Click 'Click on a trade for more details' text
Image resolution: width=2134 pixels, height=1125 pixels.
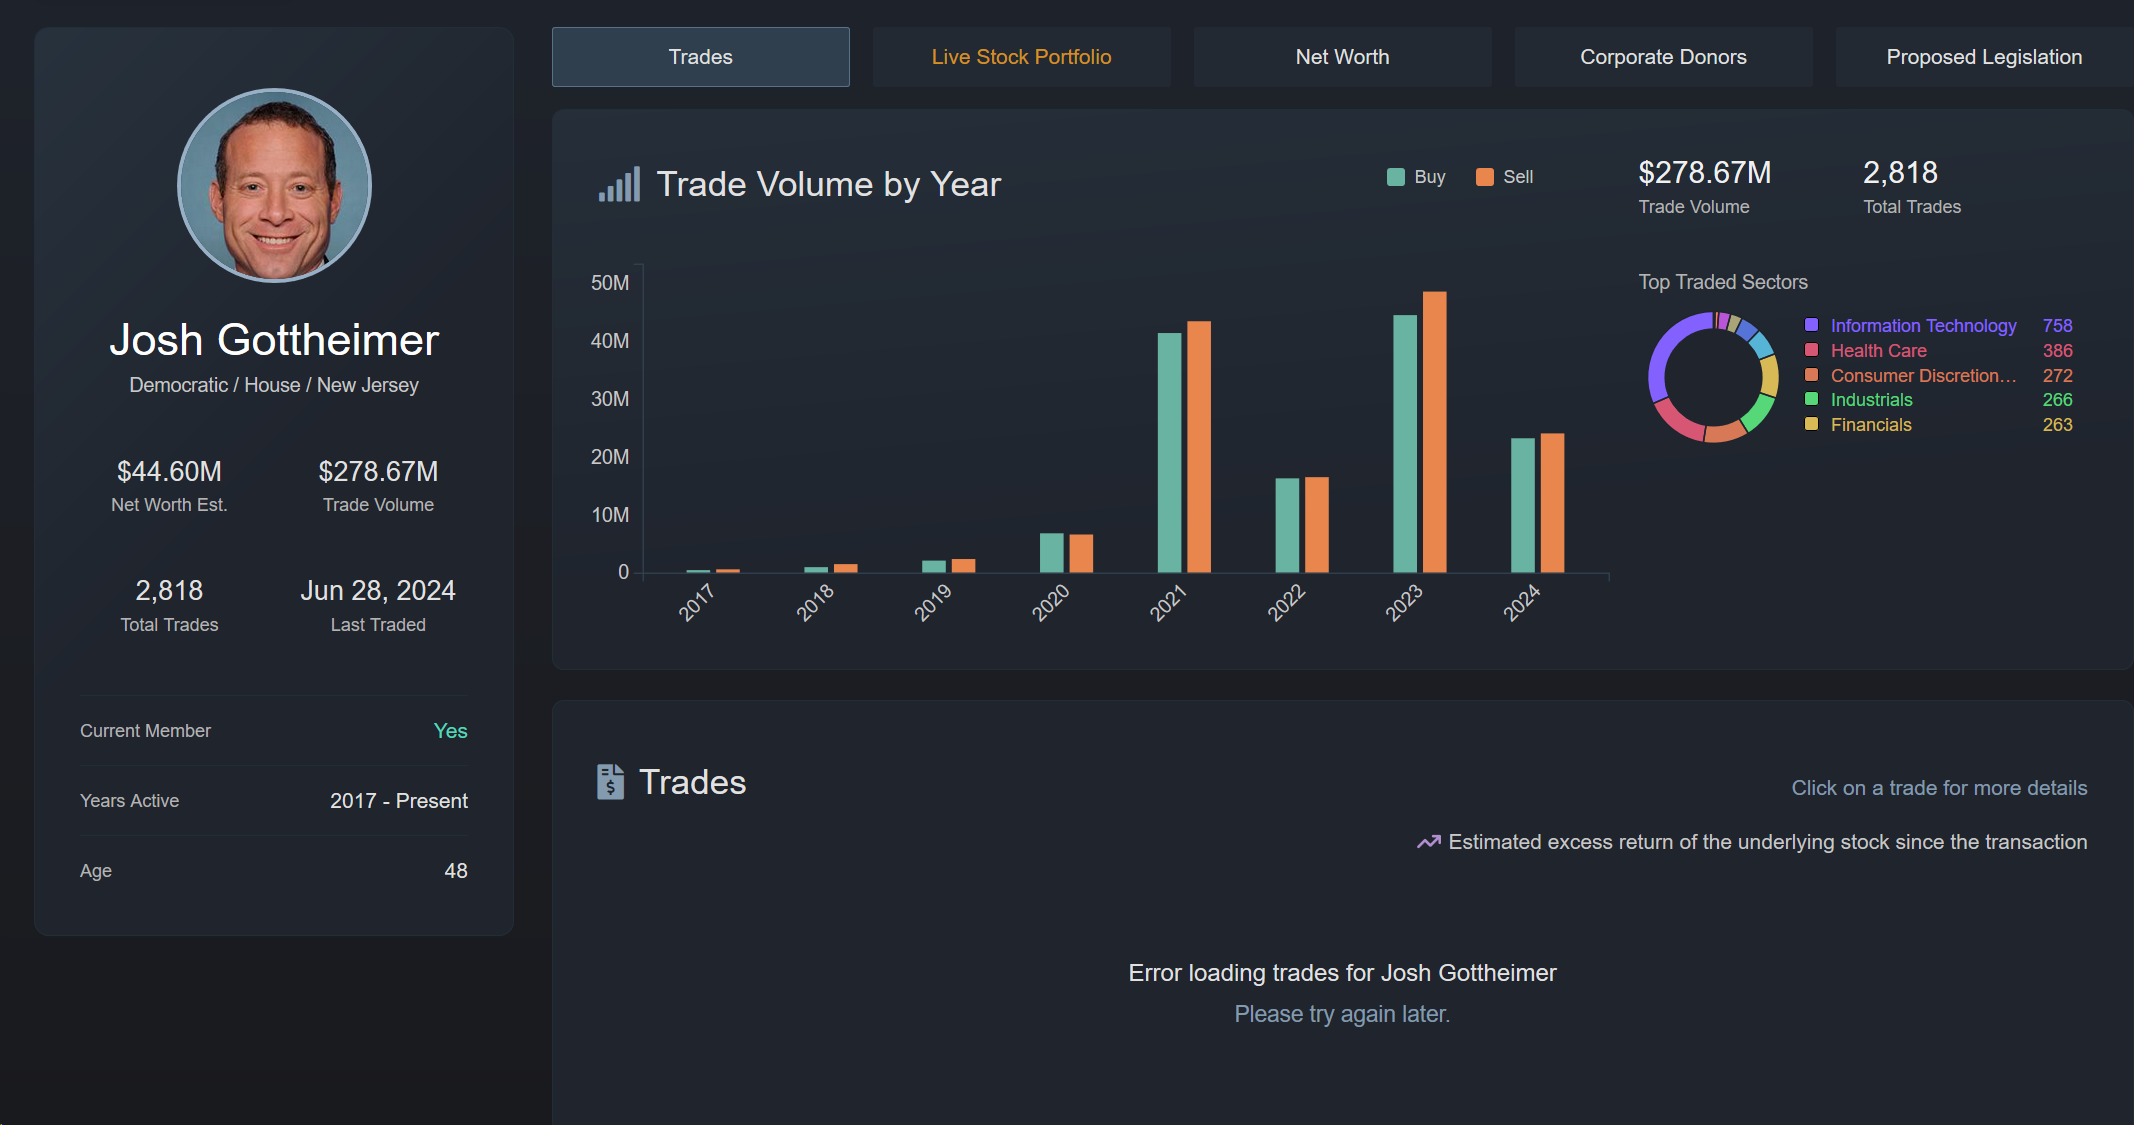[x=1939, y=788]
